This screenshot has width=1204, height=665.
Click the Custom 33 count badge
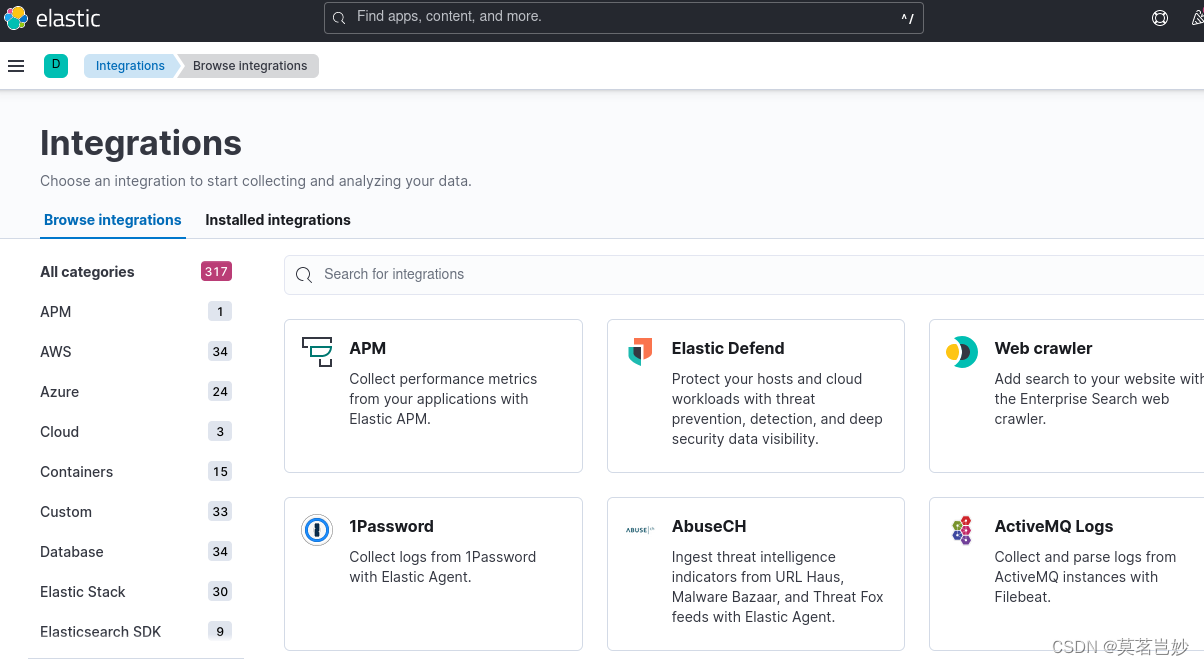coord(220,511)
